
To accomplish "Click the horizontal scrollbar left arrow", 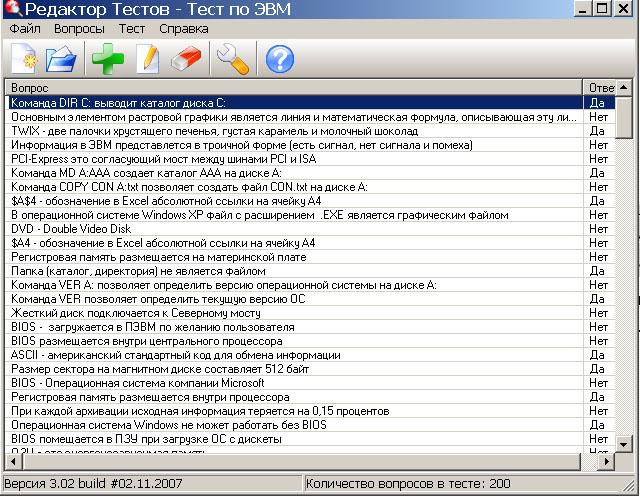I will [x=13, y=462].
